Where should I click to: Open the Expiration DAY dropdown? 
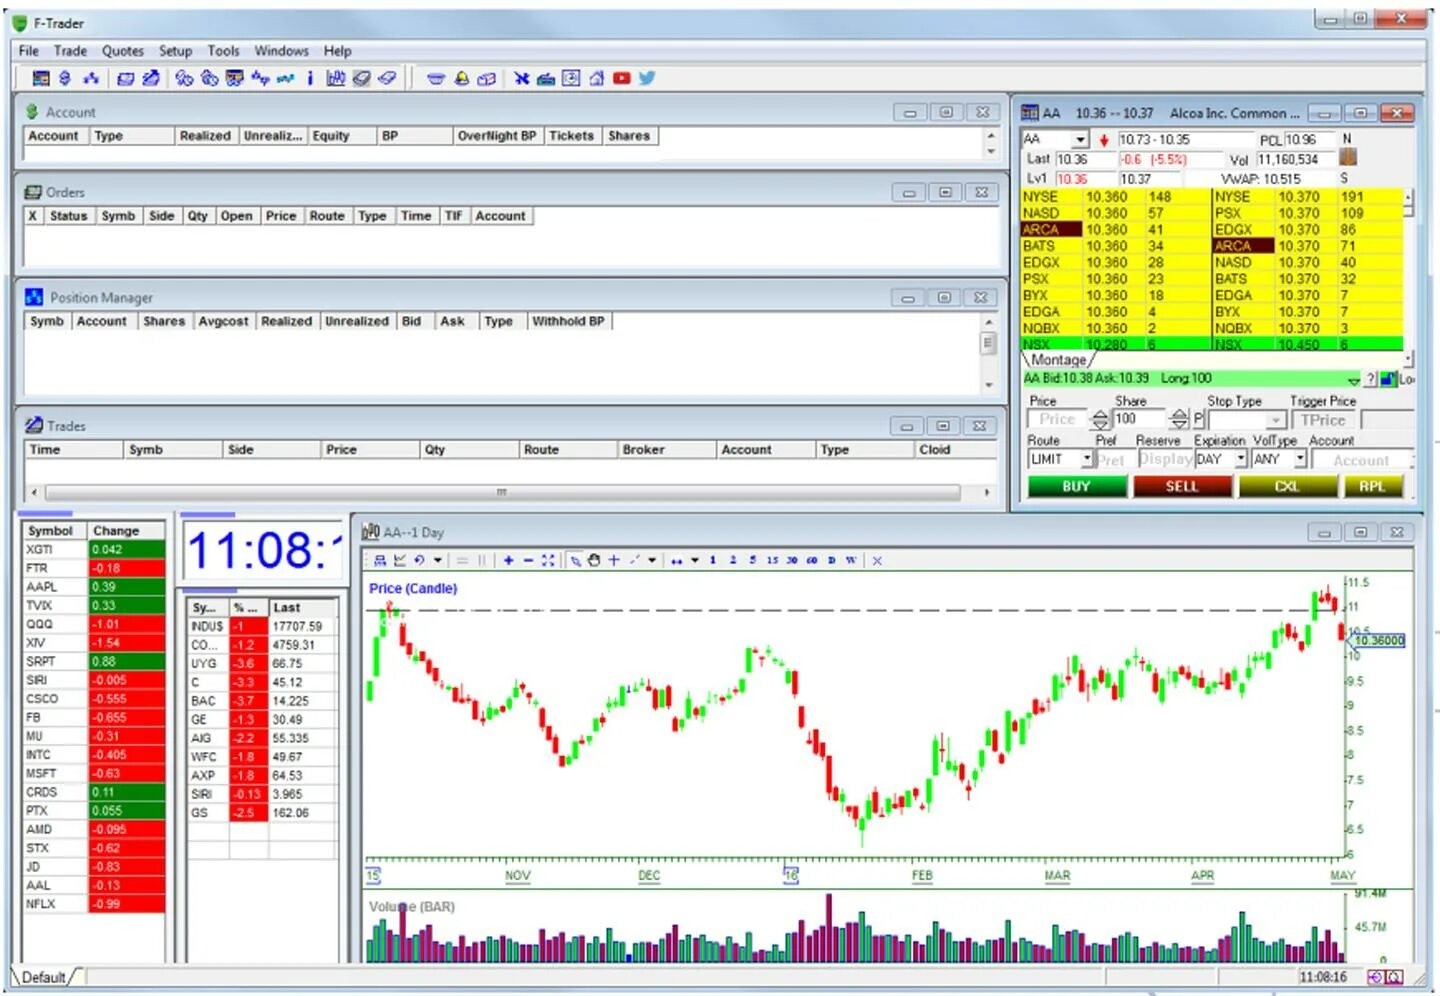1241,459
